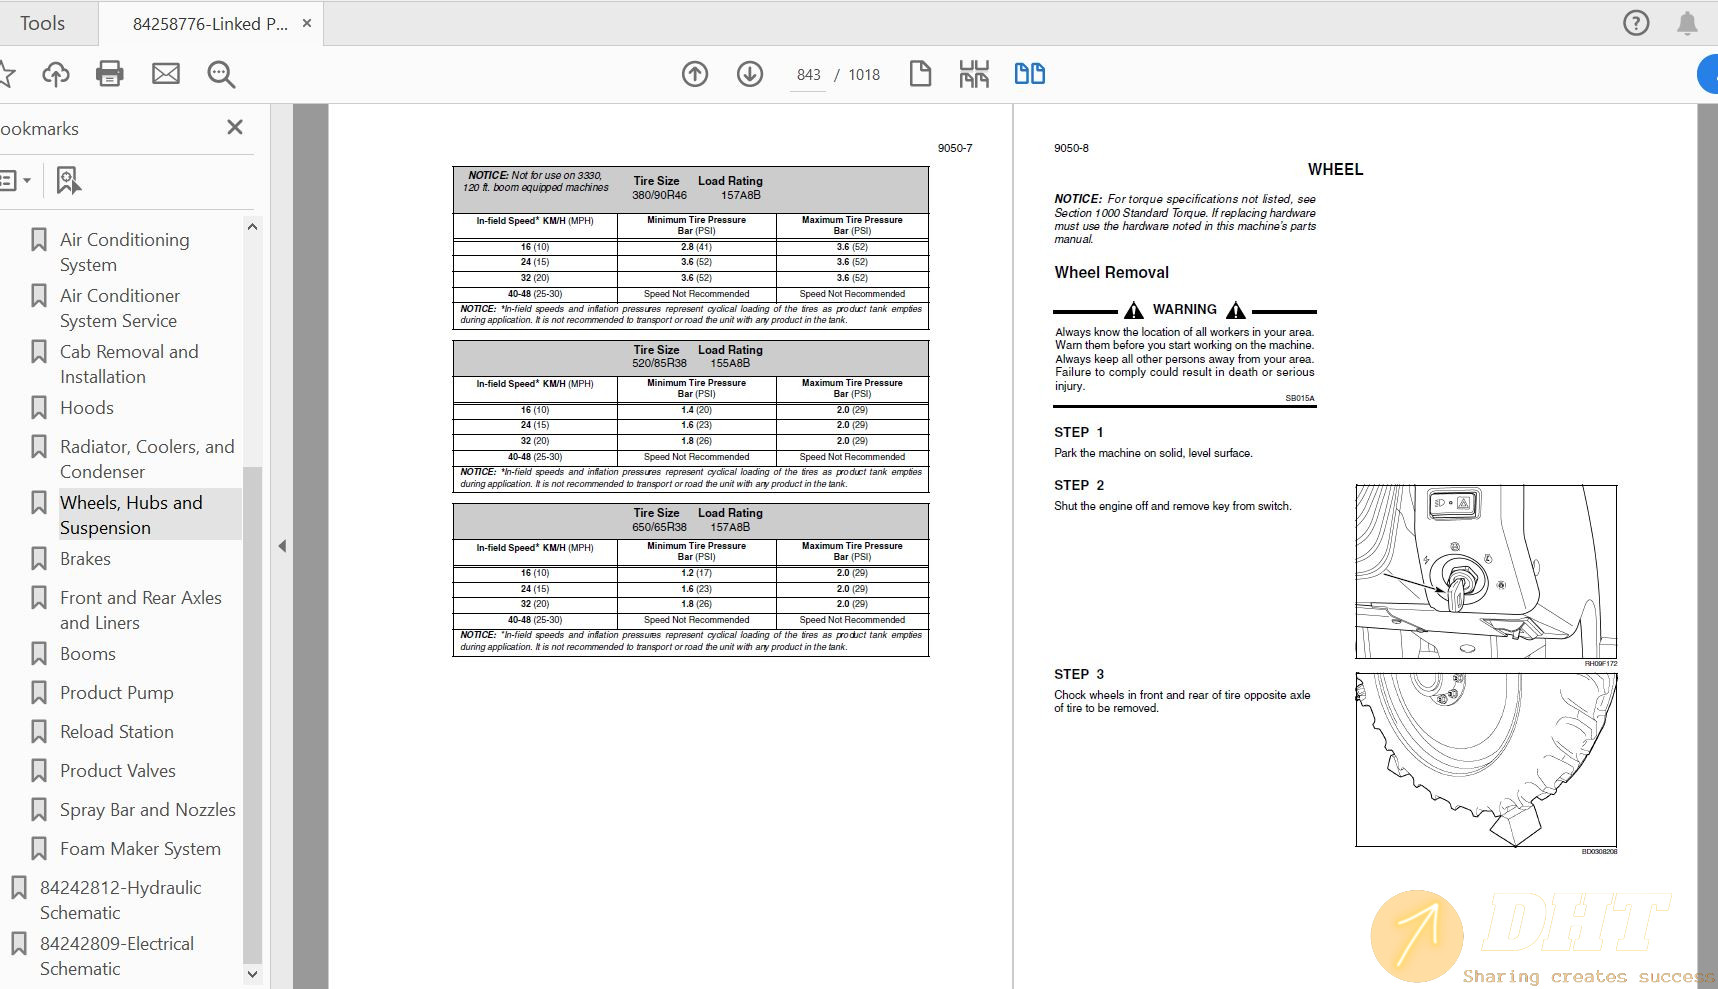This screenshot has height=989, width=1718.
Task: Close the 84258776-Linked document tab
Action: 307,23
